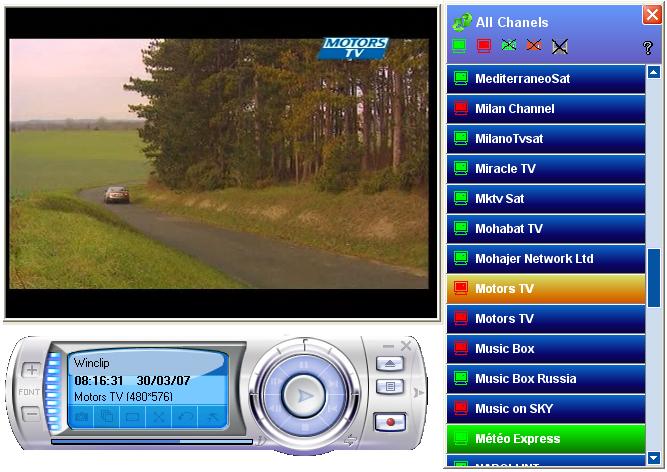The width and height of the screenshot is (667, 472).
Task: Click the crossed-out gray icon in header
Action: (560, 46)
